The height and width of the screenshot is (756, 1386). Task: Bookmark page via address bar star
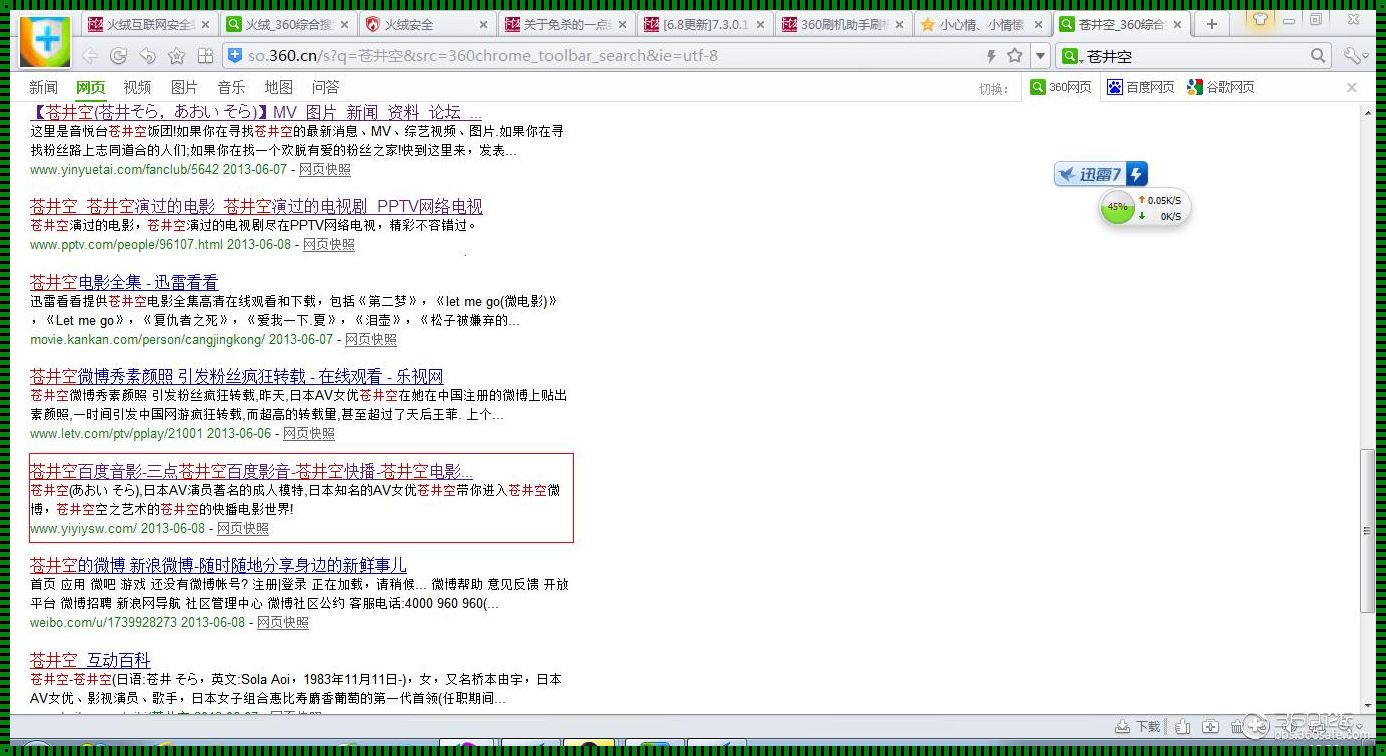1015,56
